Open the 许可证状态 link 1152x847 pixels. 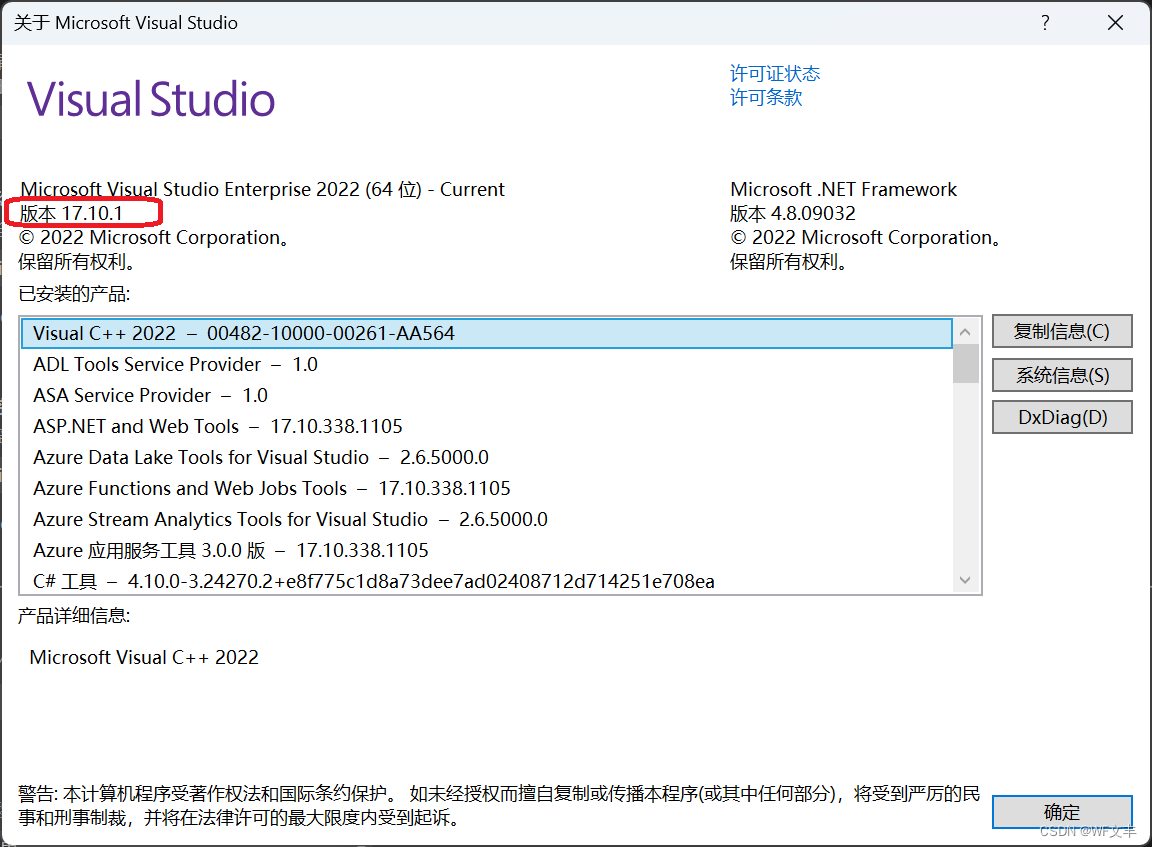click(x=774, y=73)
